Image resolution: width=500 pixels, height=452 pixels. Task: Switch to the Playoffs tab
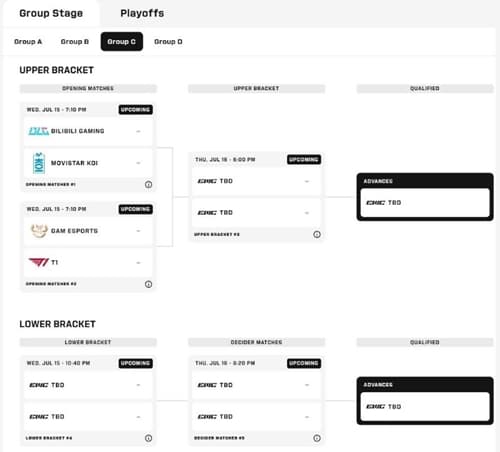tap(142, 13)
